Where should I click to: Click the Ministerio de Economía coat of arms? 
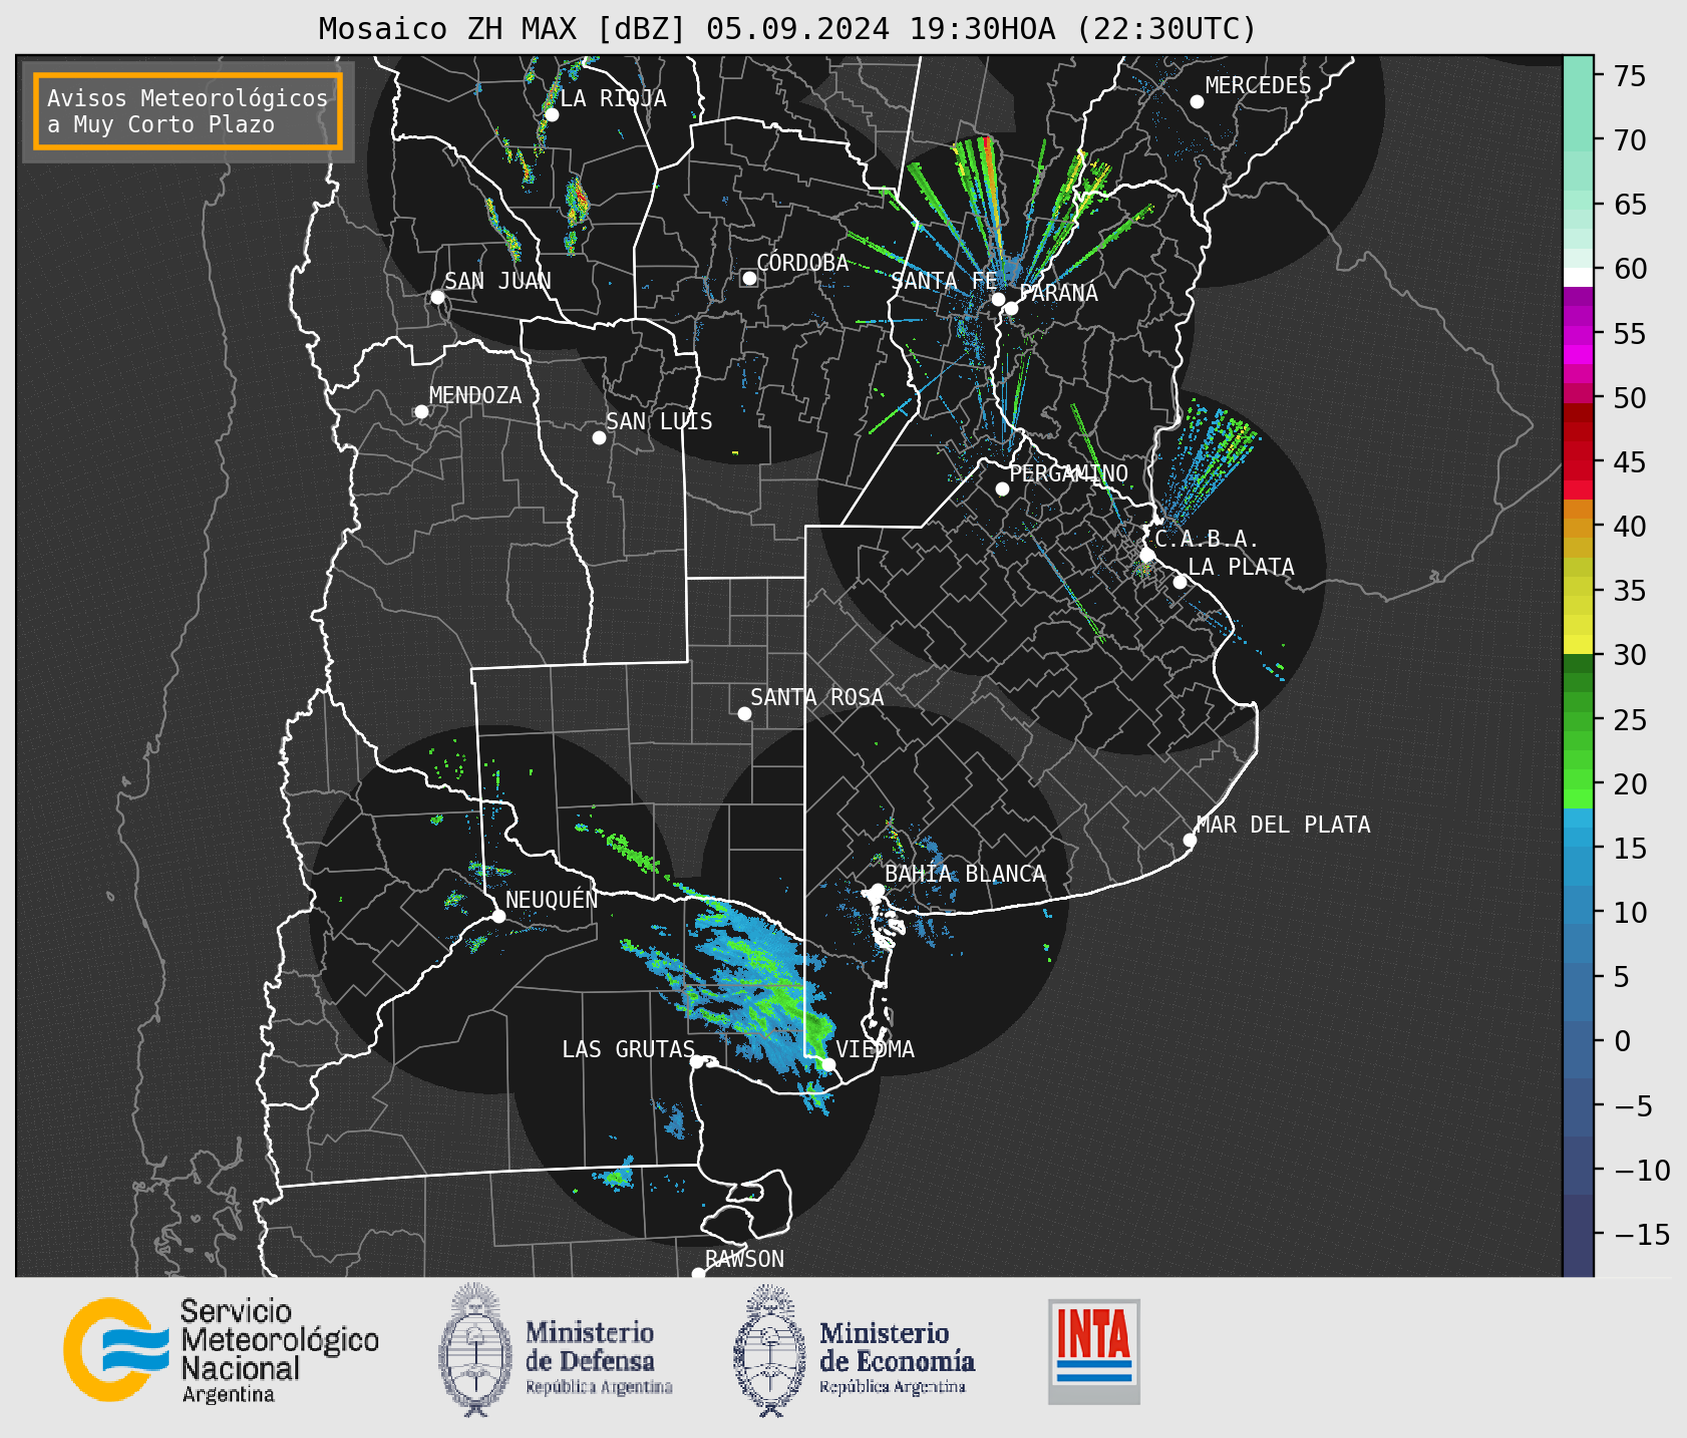pos(770,1351)
